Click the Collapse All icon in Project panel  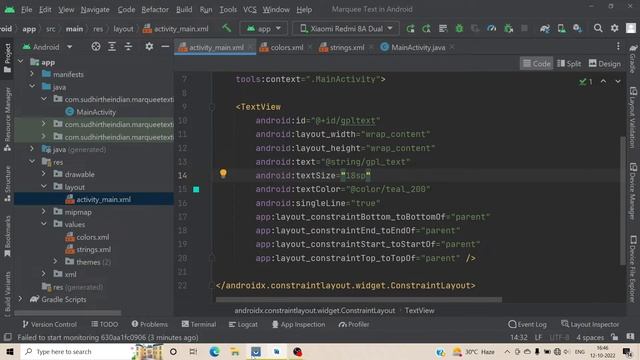pos(128,47)
